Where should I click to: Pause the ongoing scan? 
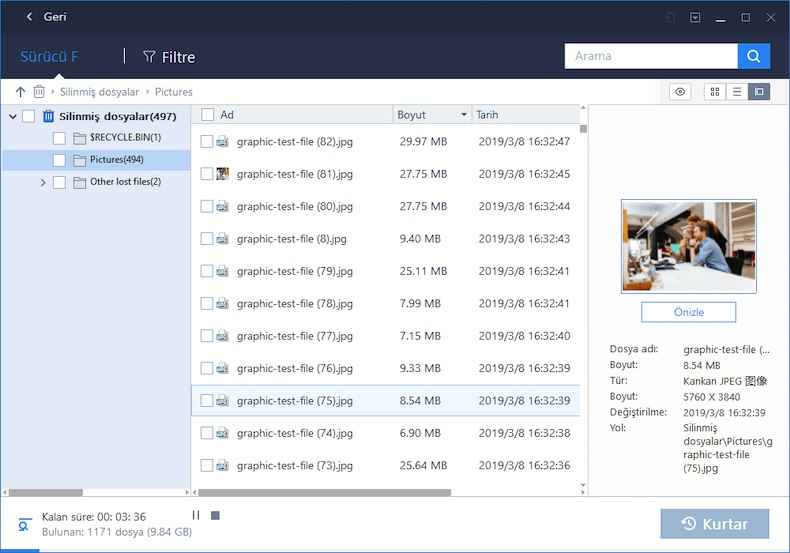pos(196,516)
